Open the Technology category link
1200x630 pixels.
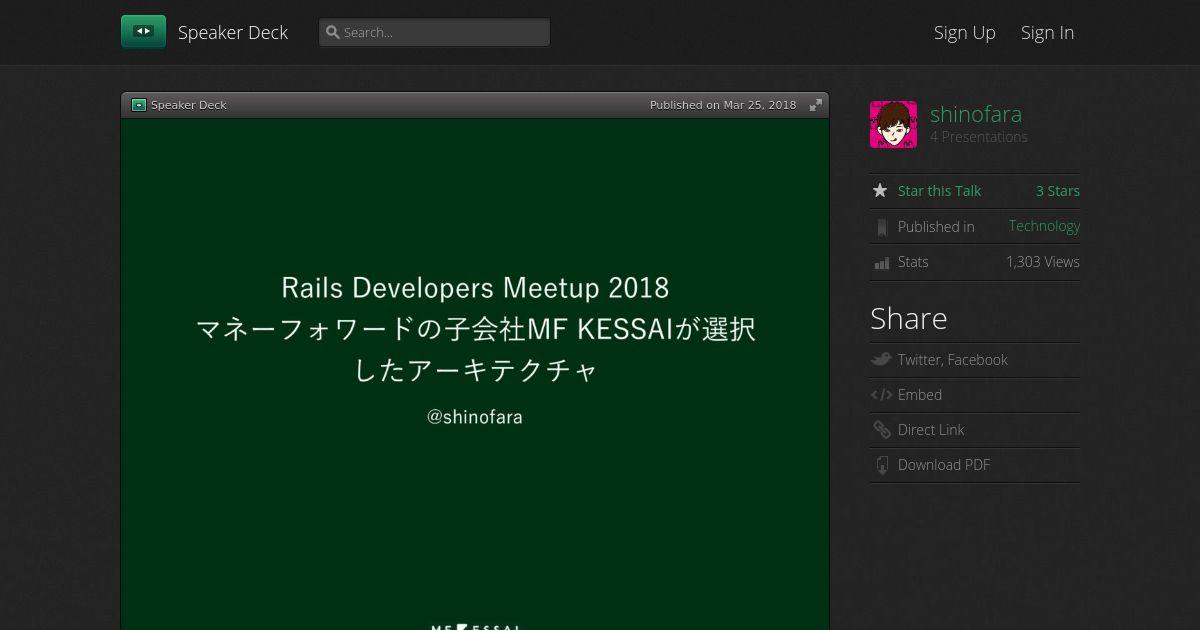pyautogui.click(x=1044, y=226)
